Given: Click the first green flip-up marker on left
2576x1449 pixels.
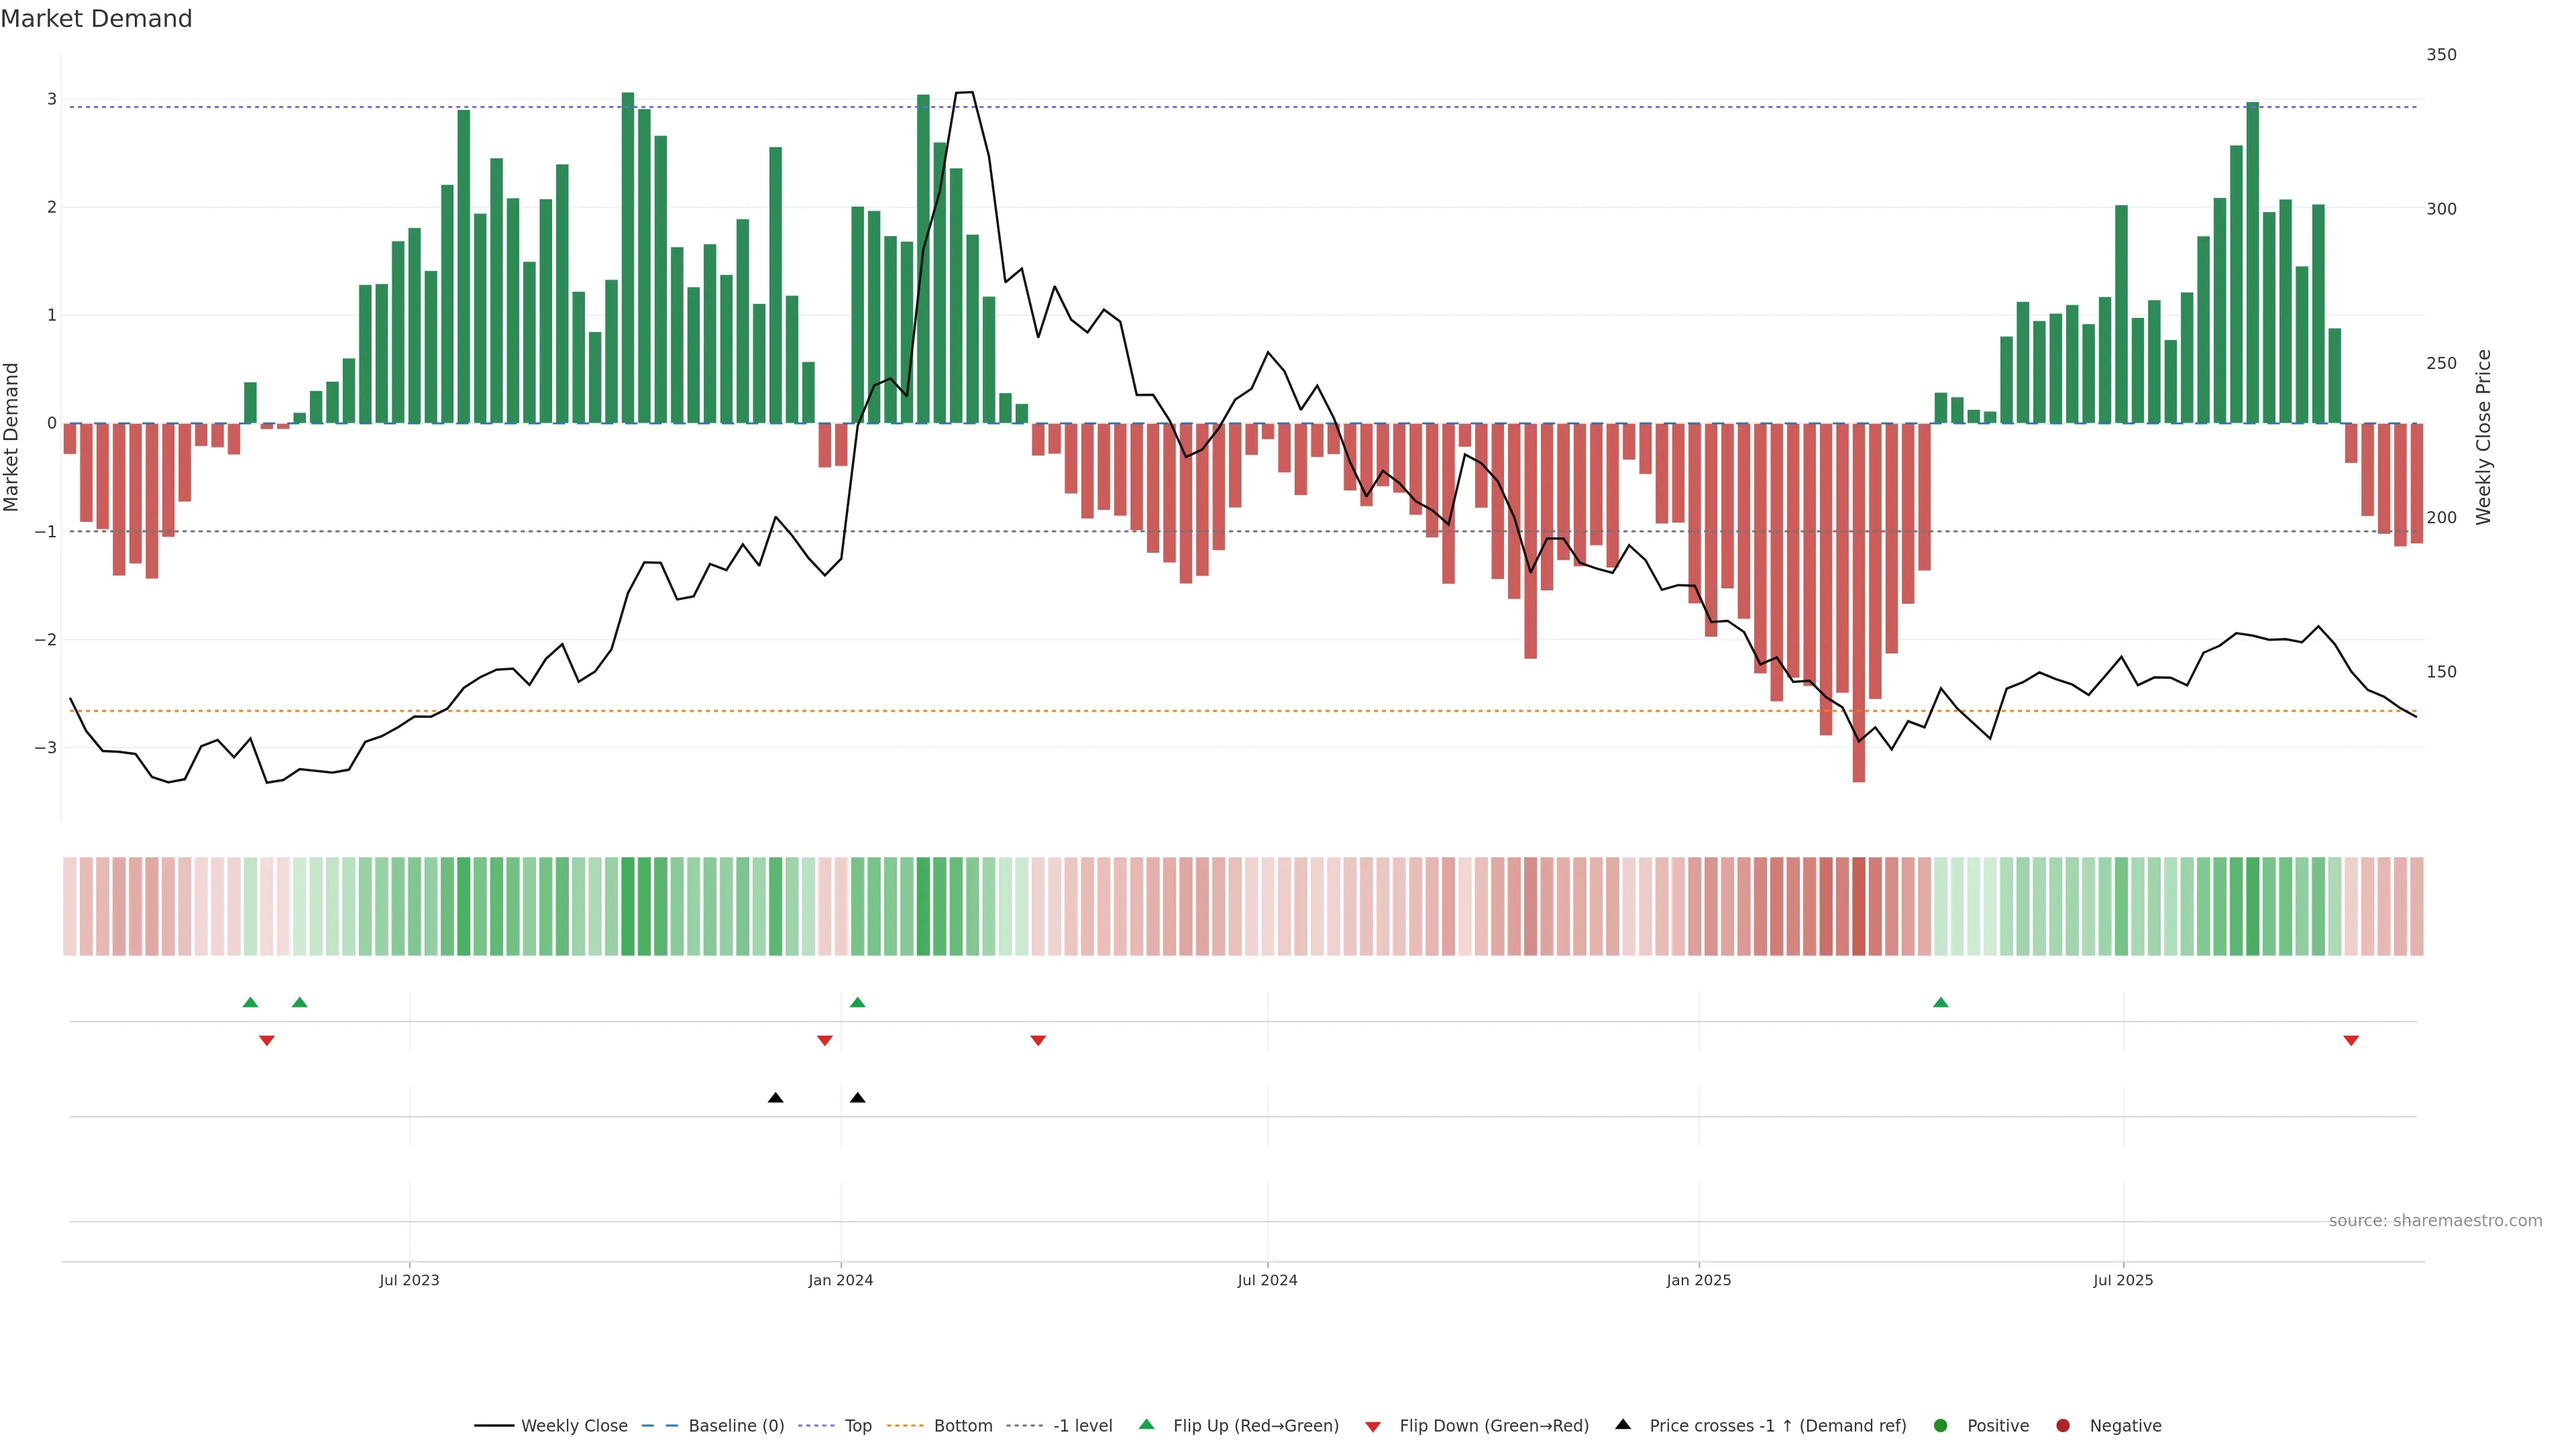Looking at the screenshot, I should coord(250,1002).
